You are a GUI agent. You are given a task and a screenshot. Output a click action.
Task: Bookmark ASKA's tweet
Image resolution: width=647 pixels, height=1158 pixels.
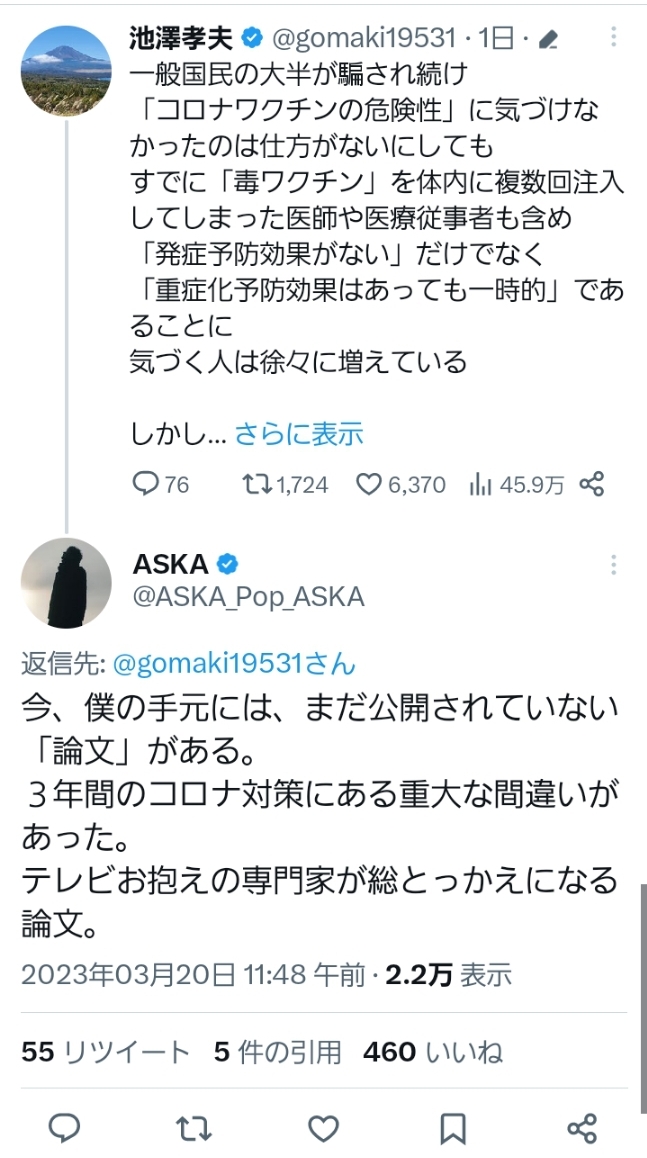pyautogui.click(x=453, y=1128)
